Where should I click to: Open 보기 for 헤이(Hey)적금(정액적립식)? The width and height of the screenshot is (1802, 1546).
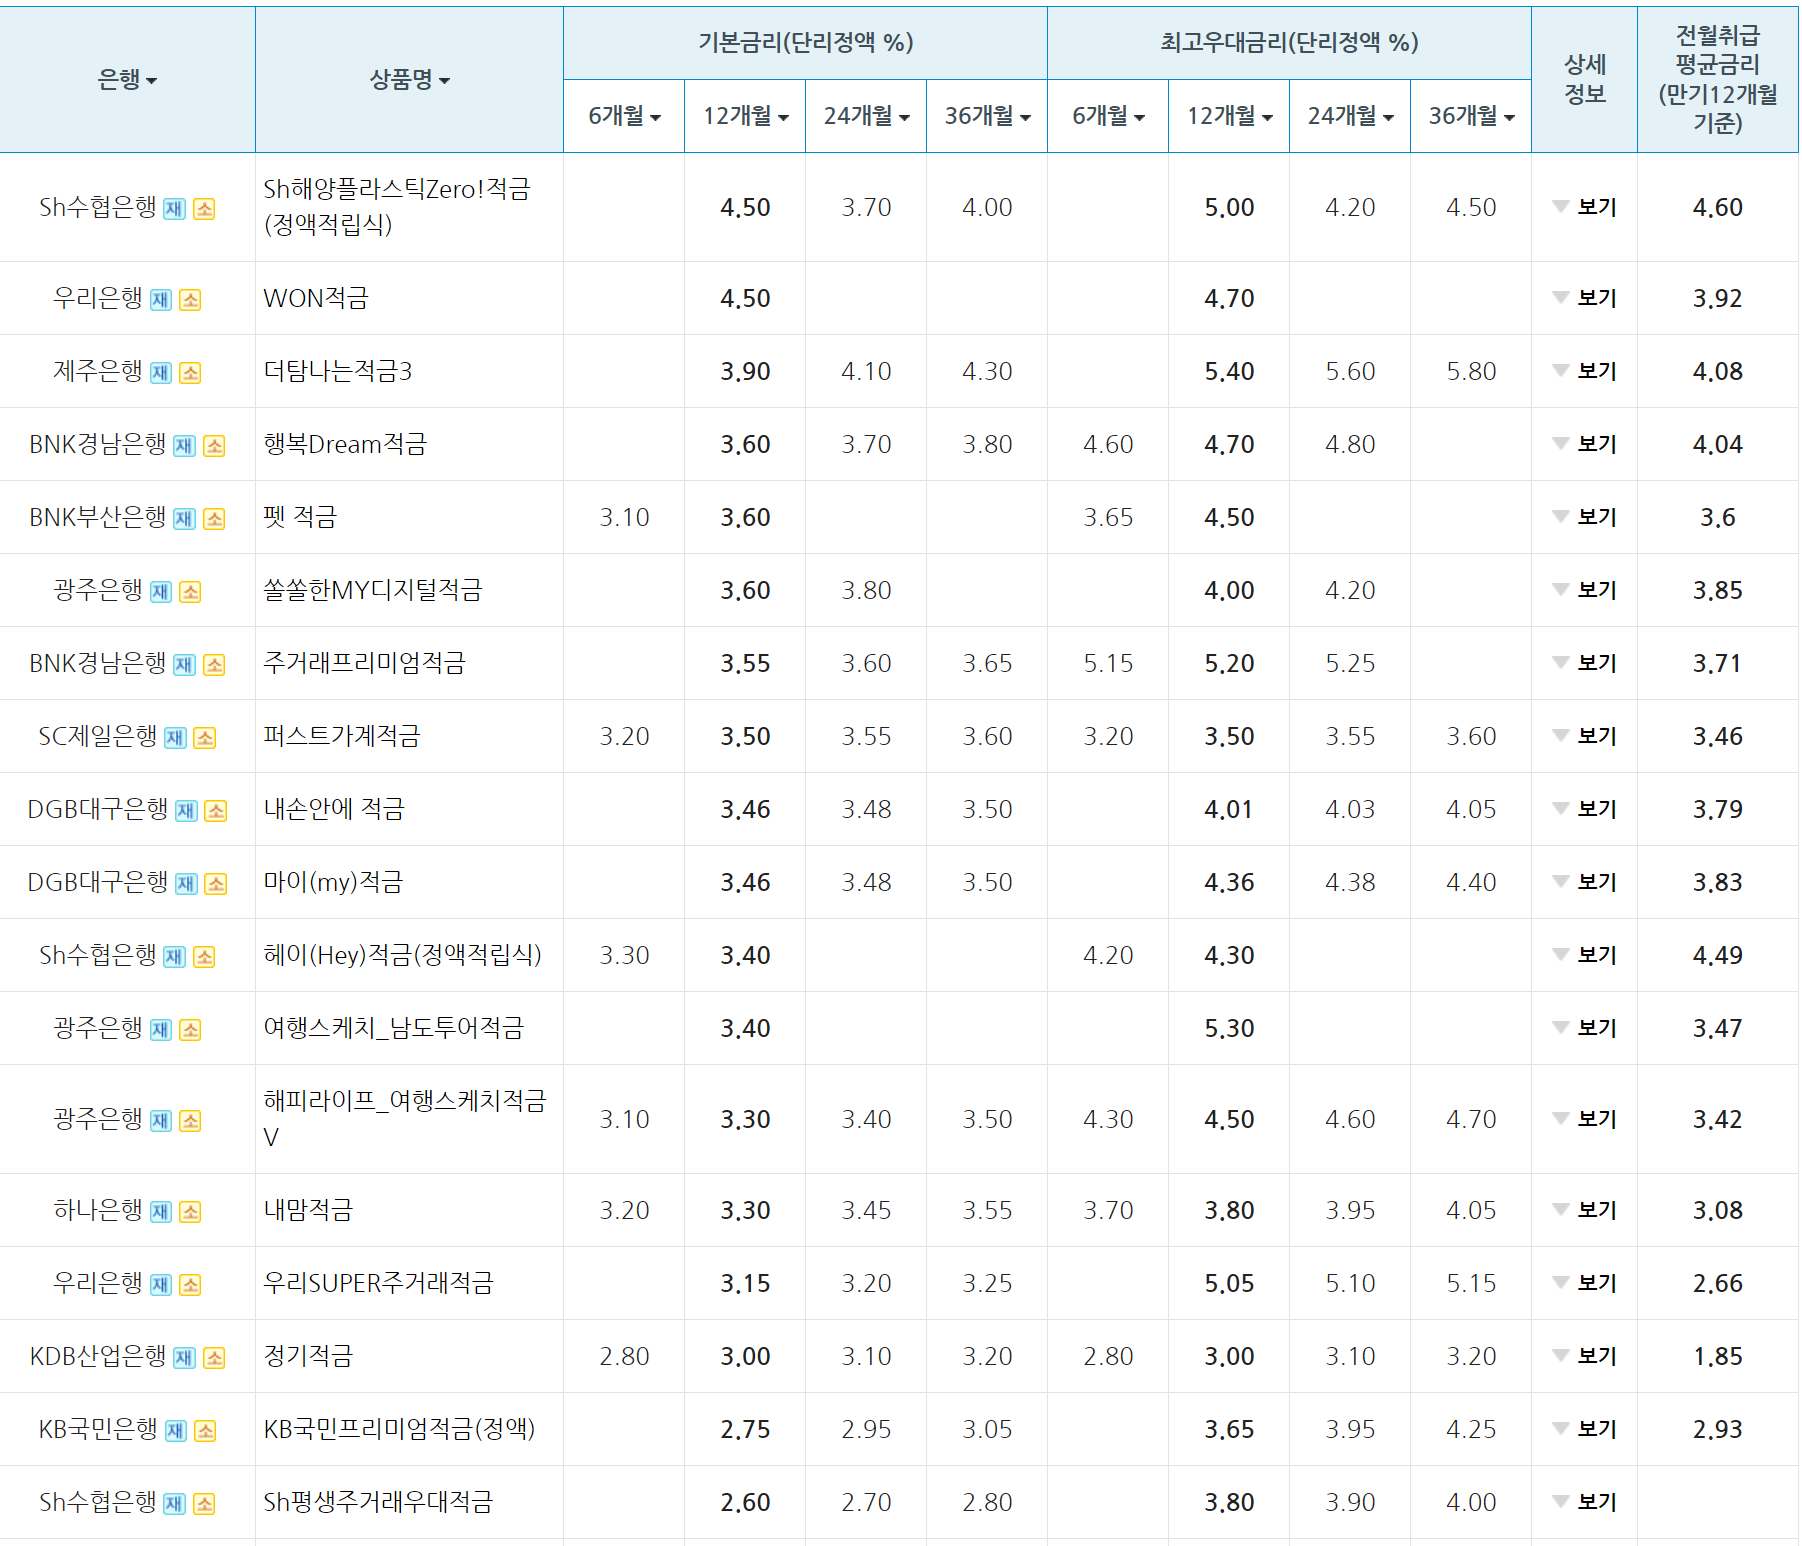tap(1585, 955)
